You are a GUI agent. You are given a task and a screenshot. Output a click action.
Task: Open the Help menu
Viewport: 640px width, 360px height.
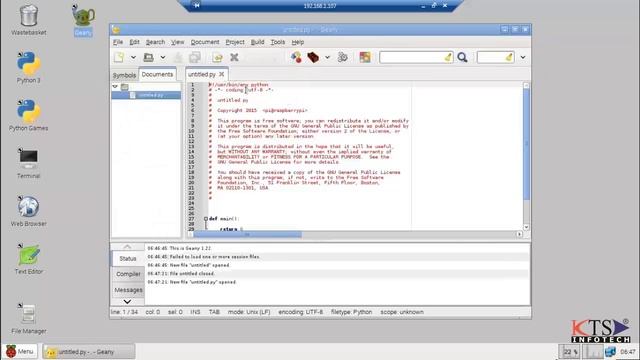point(298,42)
